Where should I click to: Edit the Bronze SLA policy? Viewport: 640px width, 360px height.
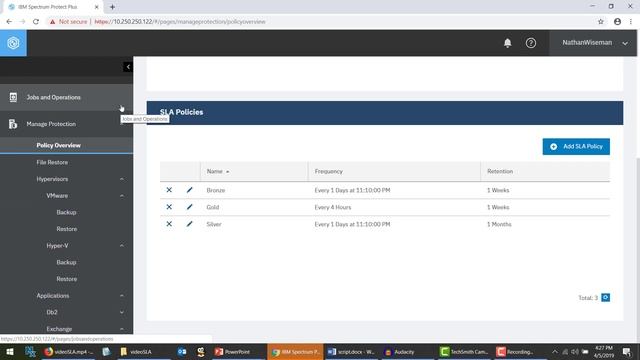tap(189, 190)
